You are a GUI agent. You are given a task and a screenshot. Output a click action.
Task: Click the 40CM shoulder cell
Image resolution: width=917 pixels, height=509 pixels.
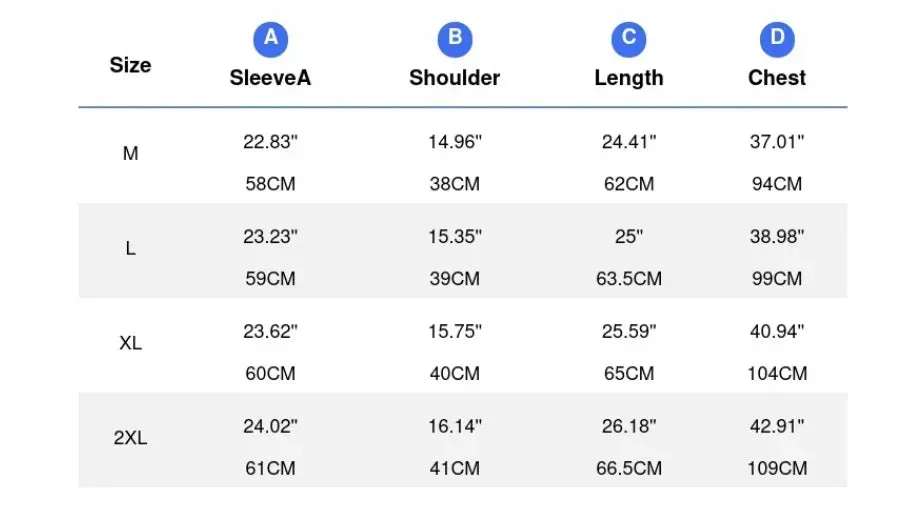454,374
